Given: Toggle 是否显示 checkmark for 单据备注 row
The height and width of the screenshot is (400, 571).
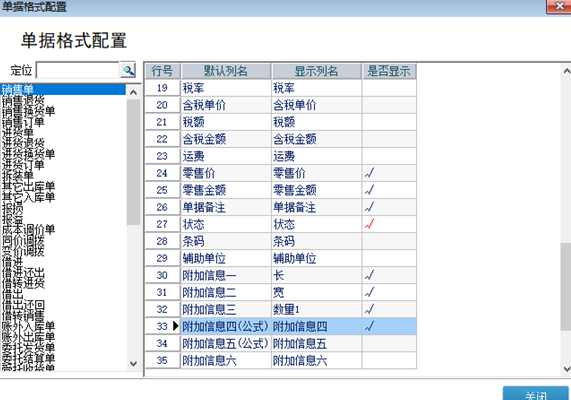Looking at the screenshot, I should click(x=369, y=207).
